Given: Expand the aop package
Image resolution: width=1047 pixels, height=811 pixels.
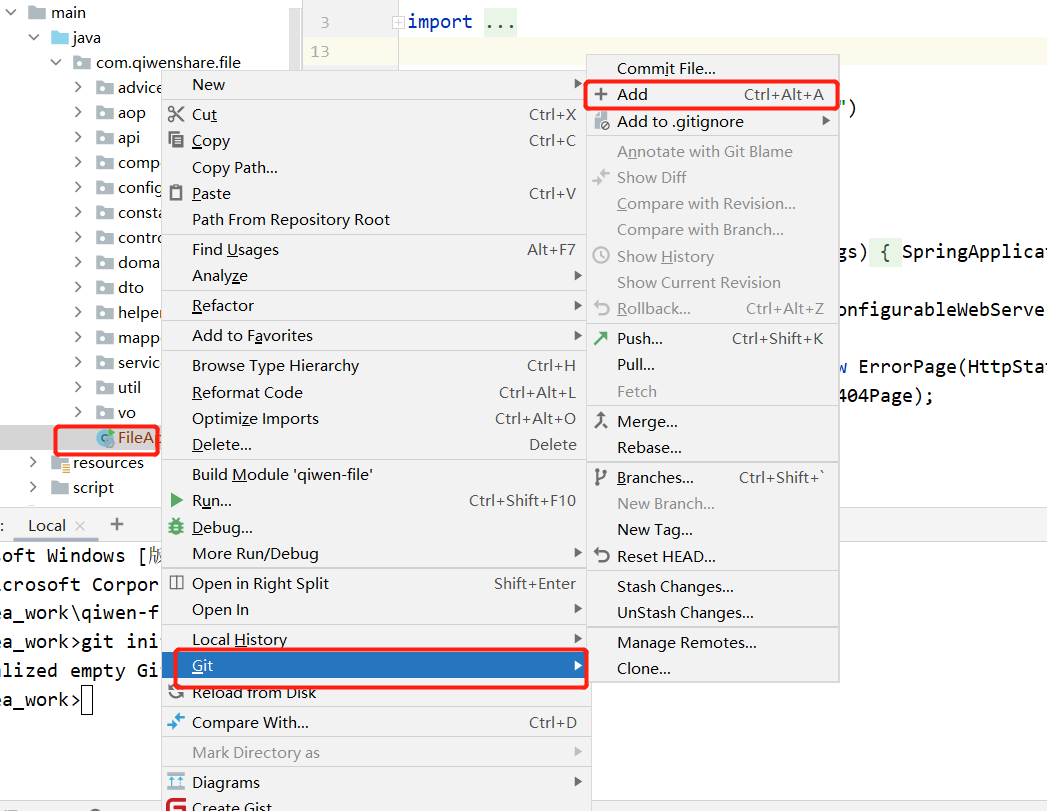Looking at the screenshot, I should point(78,112).
